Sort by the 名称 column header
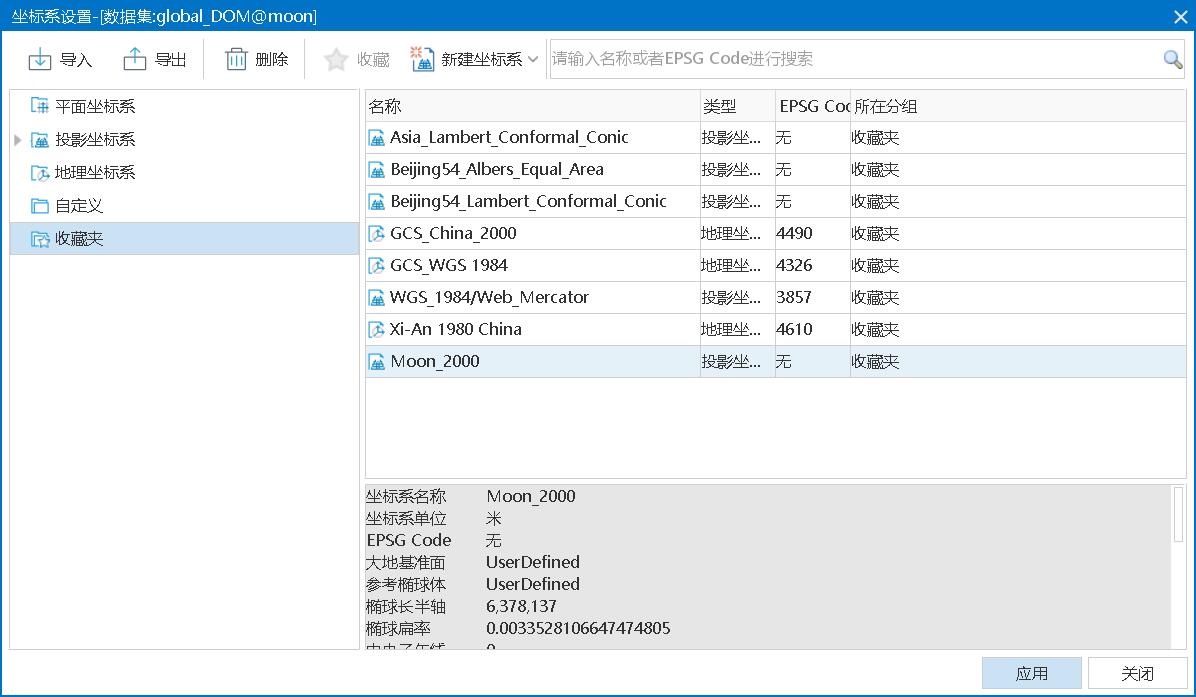1196x697 pixels. tap(532, 107)
